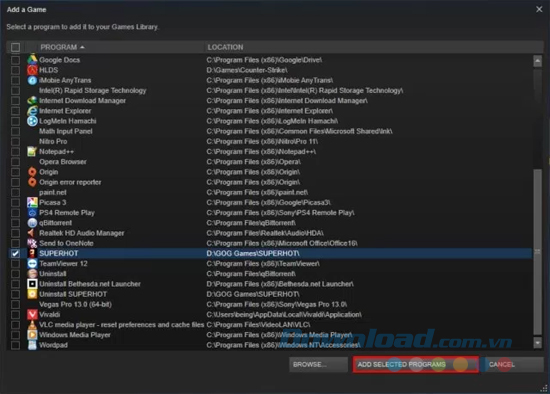Check the paint.net checkbox
Screen dimensions: 550x394
point(15,192)
